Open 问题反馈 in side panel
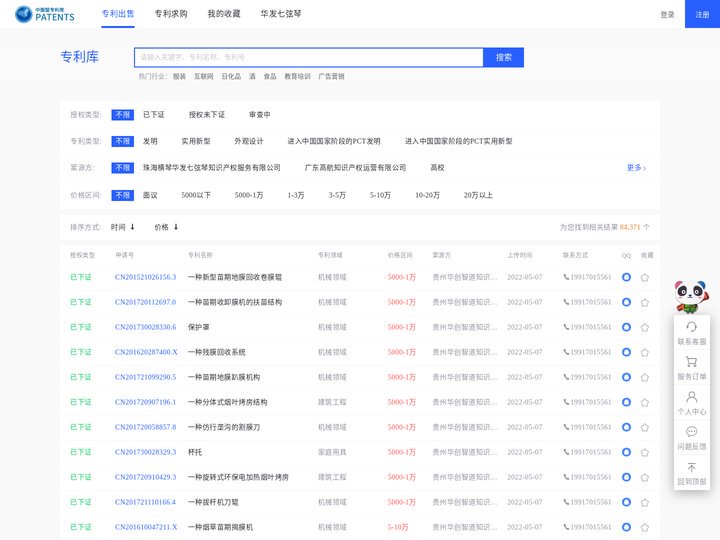 point(692,438)
